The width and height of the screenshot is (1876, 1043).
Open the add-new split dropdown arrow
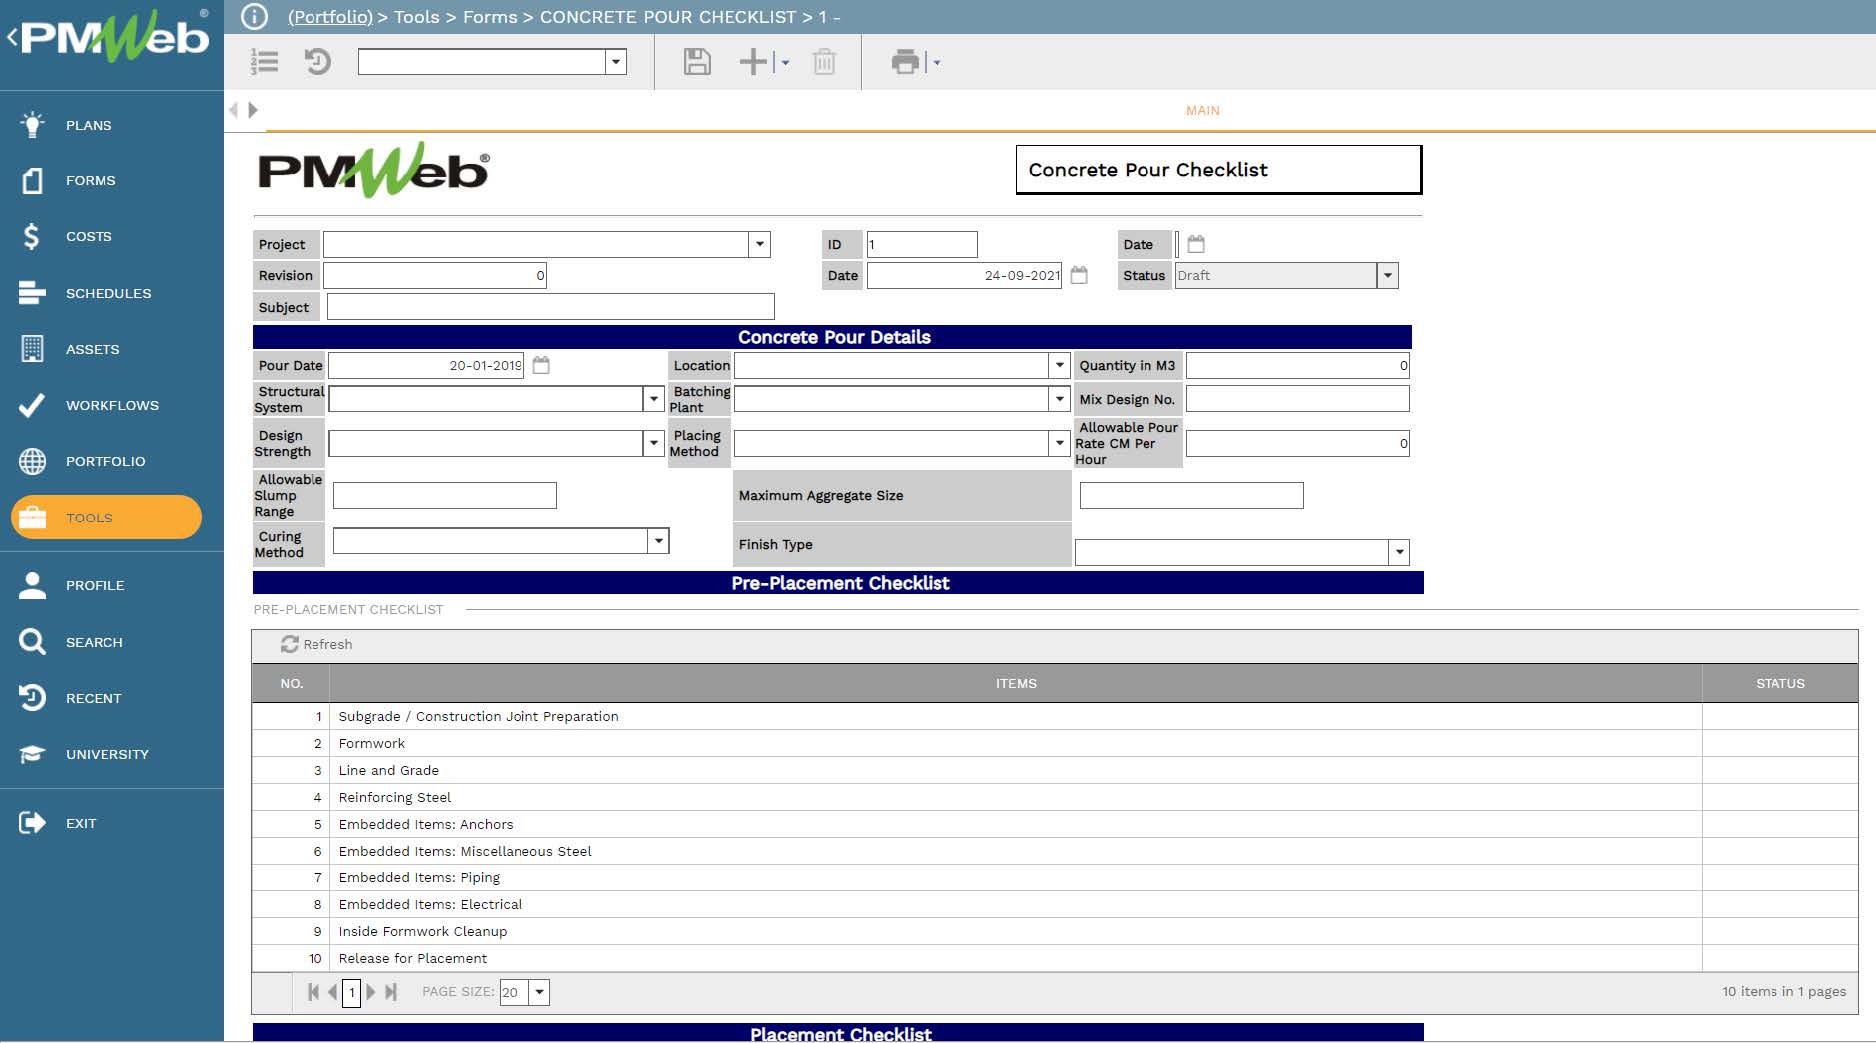(x=785, y=62)
